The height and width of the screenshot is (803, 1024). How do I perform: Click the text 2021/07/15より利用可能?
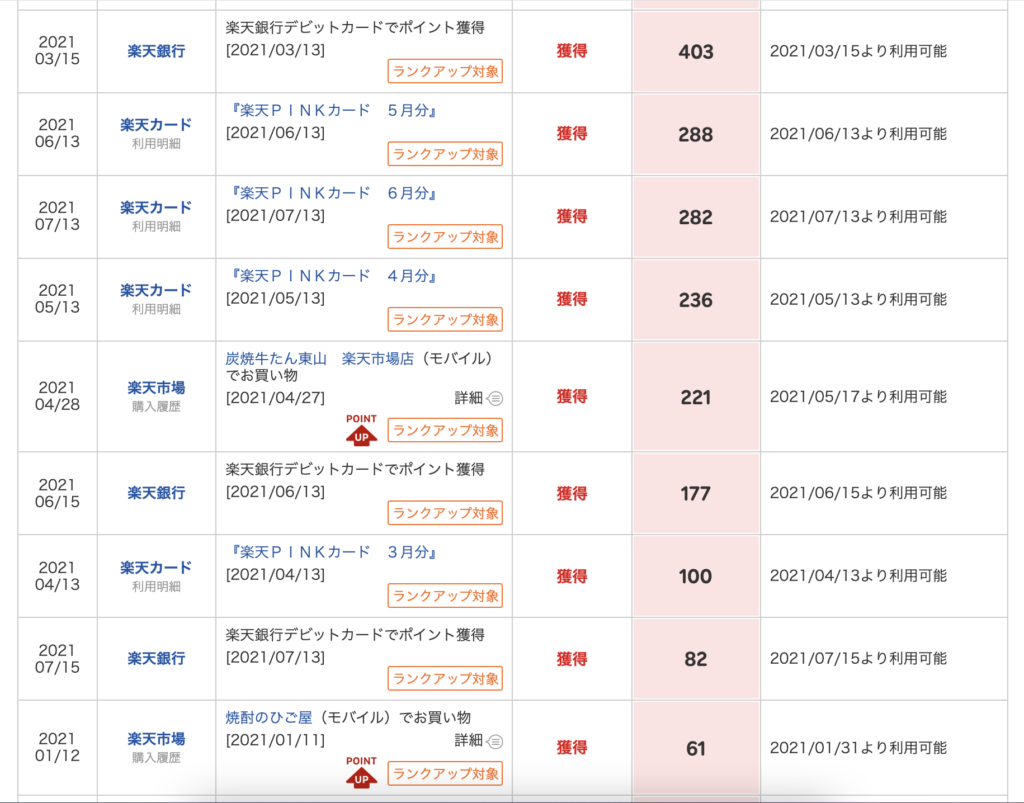pos(858,658)
